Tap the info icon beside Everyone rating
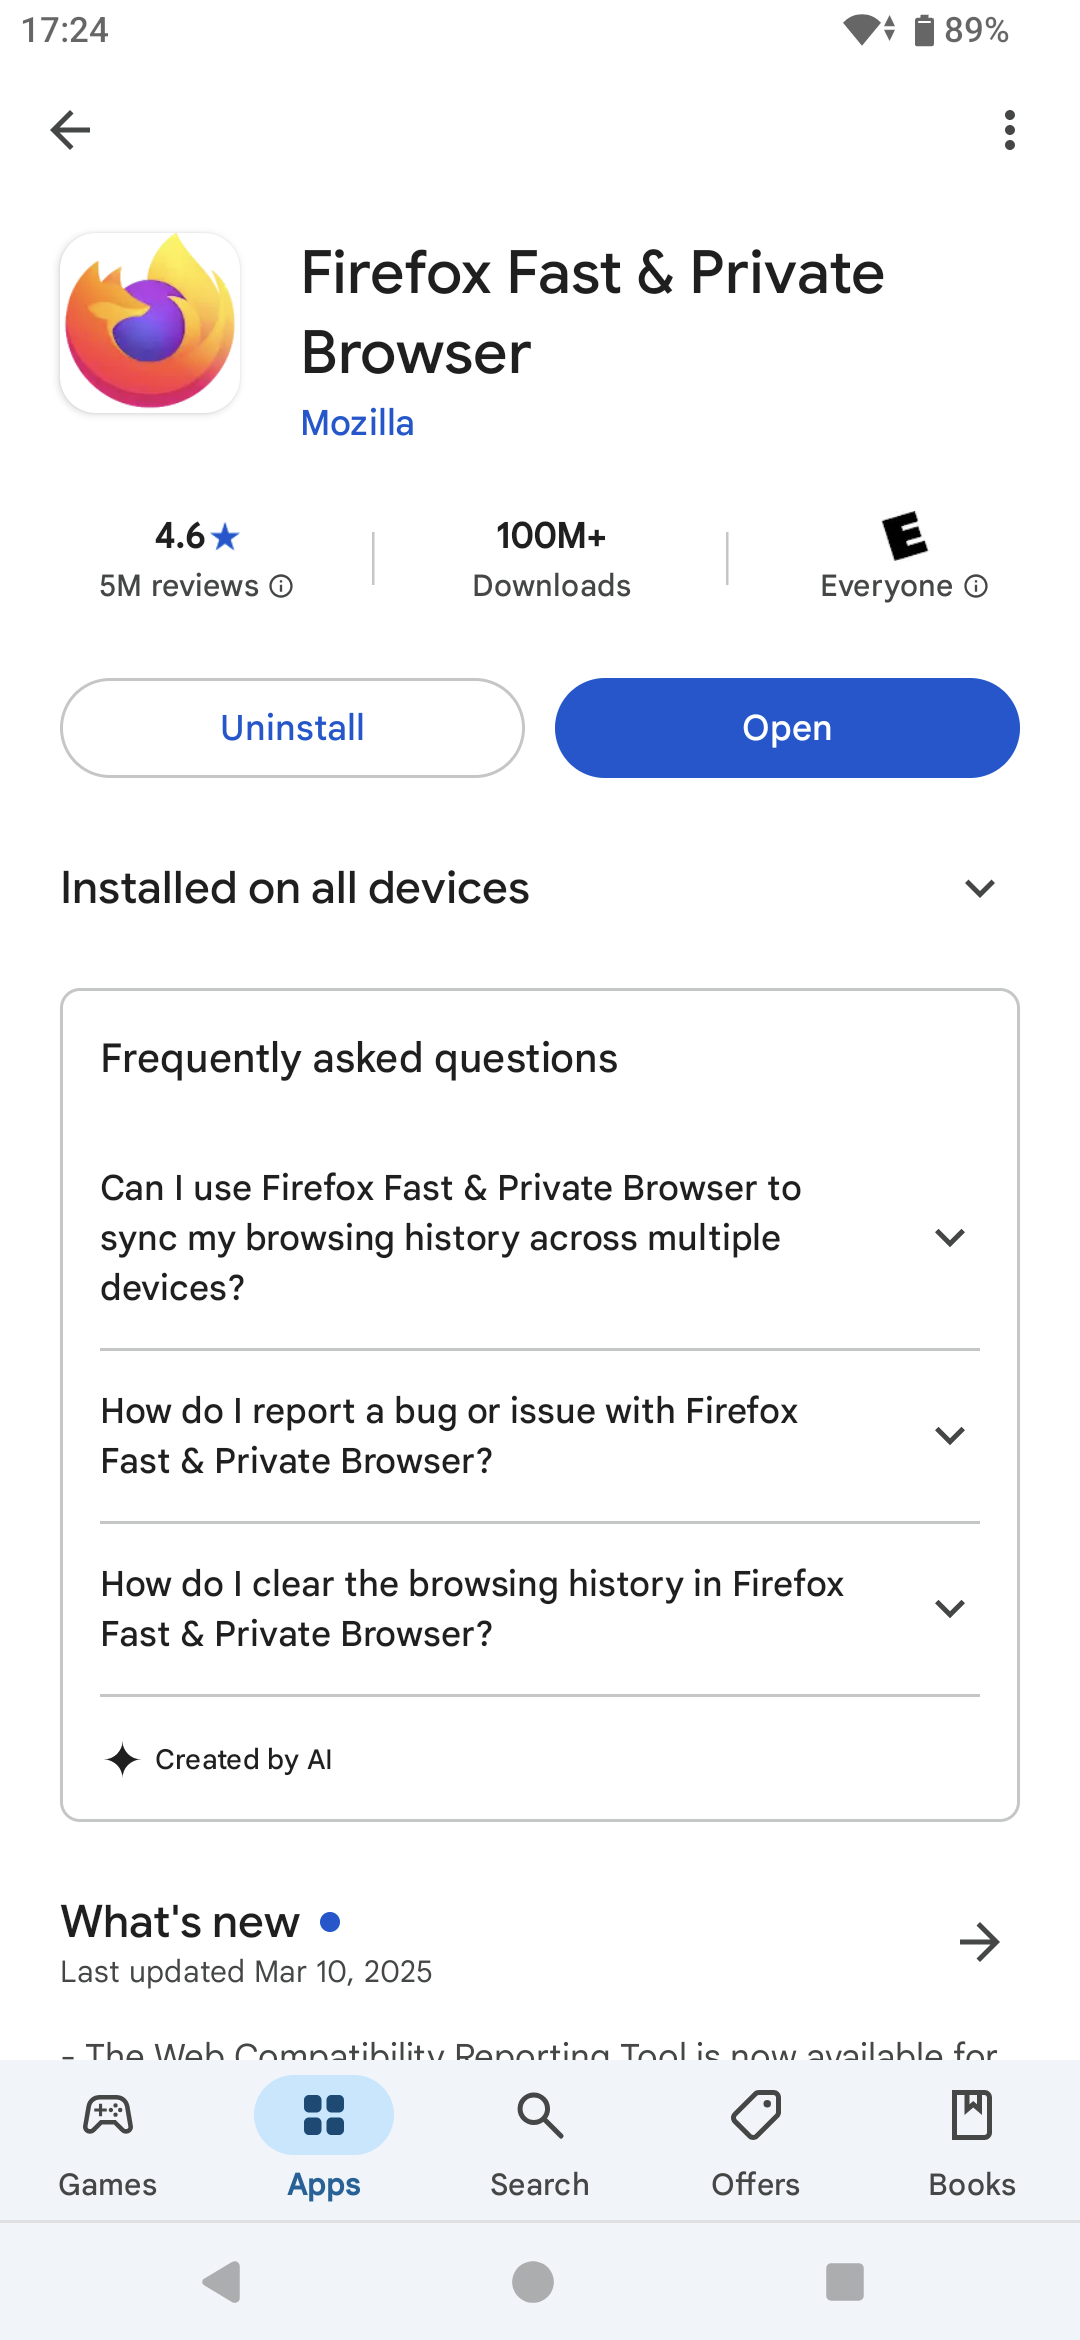Viewport: 1080px width, 2340px height. click(x=976, y=586)
